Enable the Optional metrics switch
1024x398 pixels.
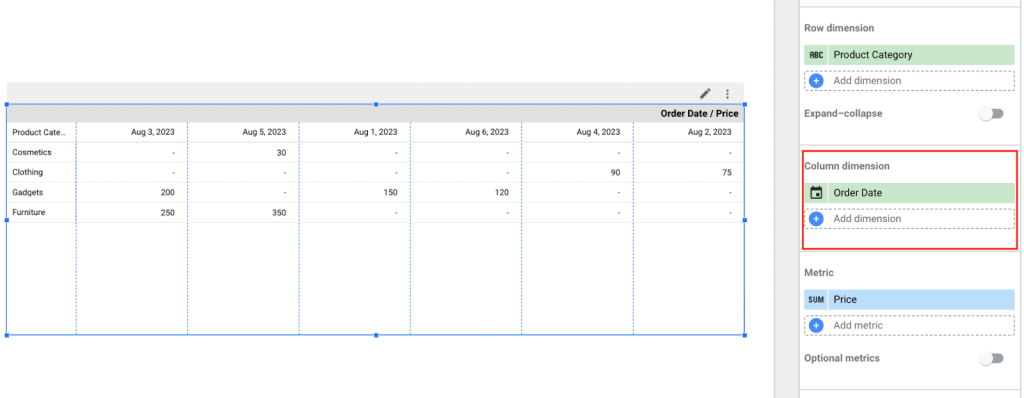point(991,358)
